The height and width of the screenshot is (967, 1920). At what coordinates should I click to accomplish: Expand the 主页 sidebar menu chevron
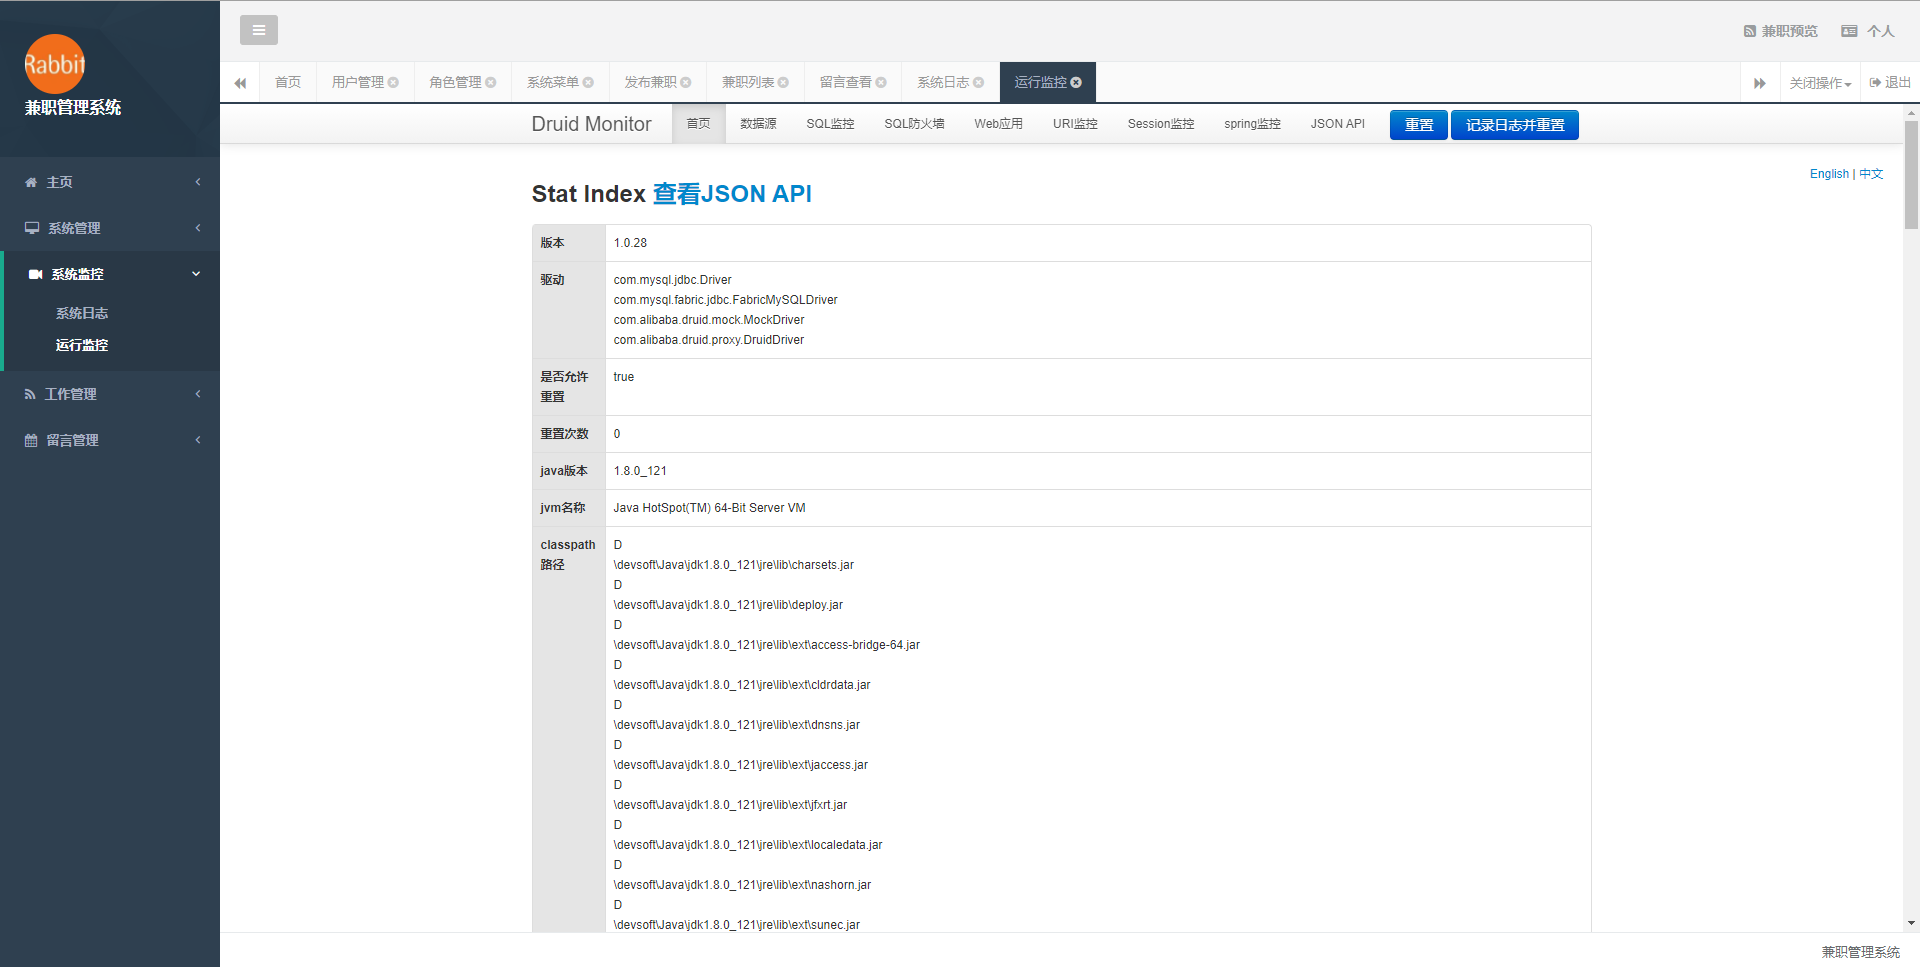coord(198,182)
